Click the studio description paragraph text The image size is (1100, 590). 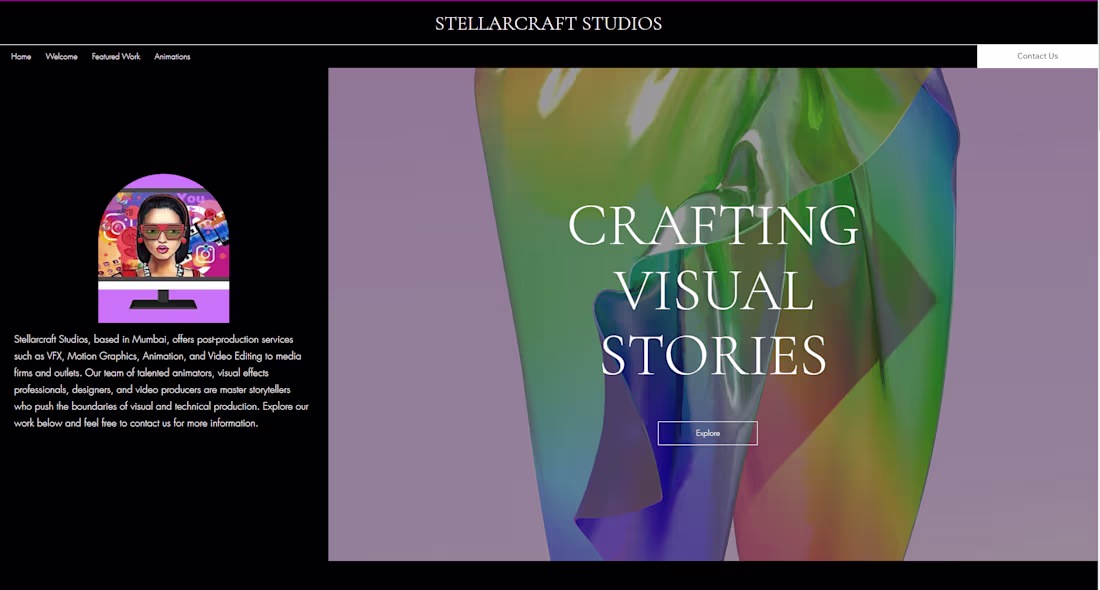[x=160, y=380]
